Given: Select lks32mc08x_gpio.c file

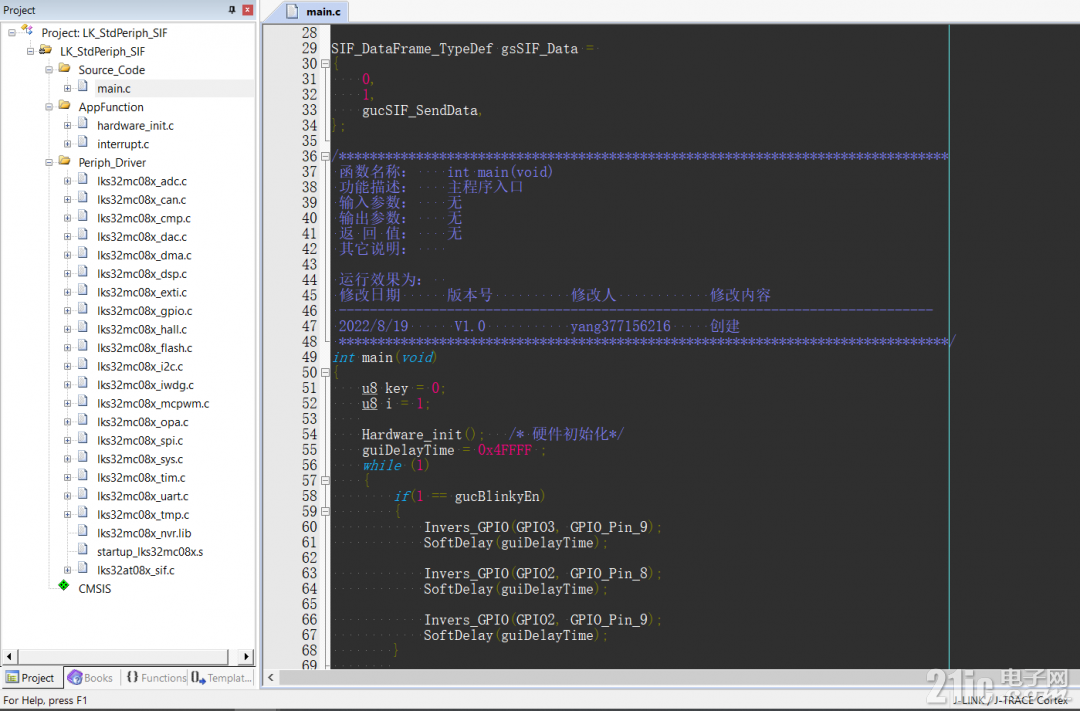Looking at the screenshot, I should pos(145,311).
